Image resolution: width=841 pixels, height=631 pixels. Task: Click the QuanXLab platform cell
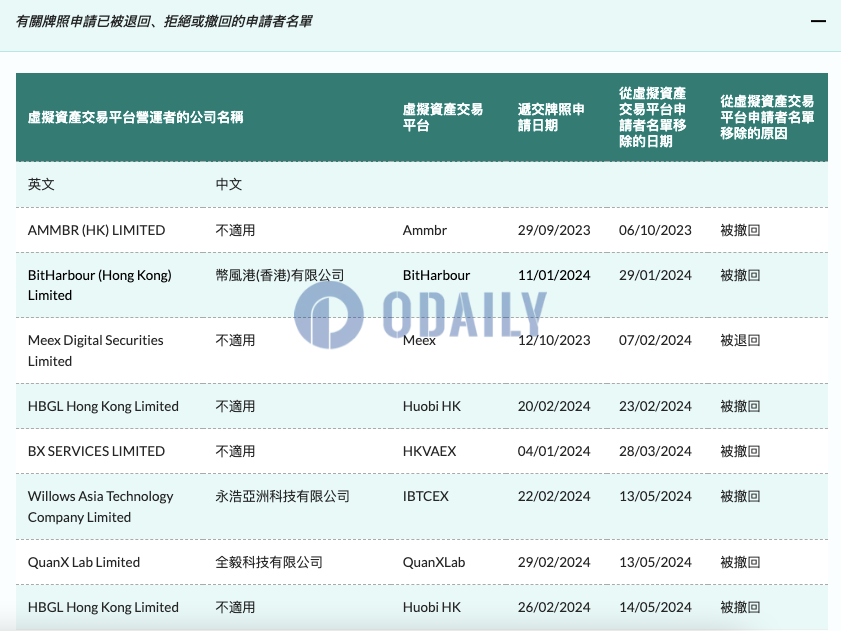(434, 562)
